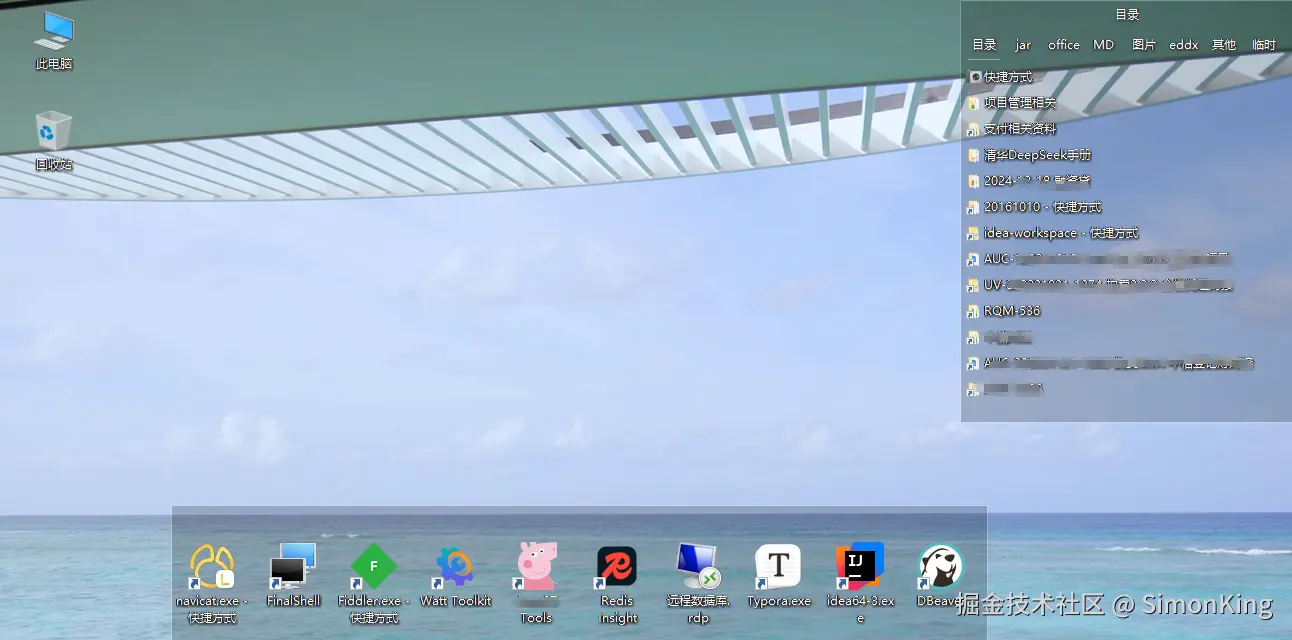Image resolution: width=1292 pixels, height=640 pixels.
Task: Open the 20161010 - 快捷方式 shortcut
Action: click(1034, 207)
